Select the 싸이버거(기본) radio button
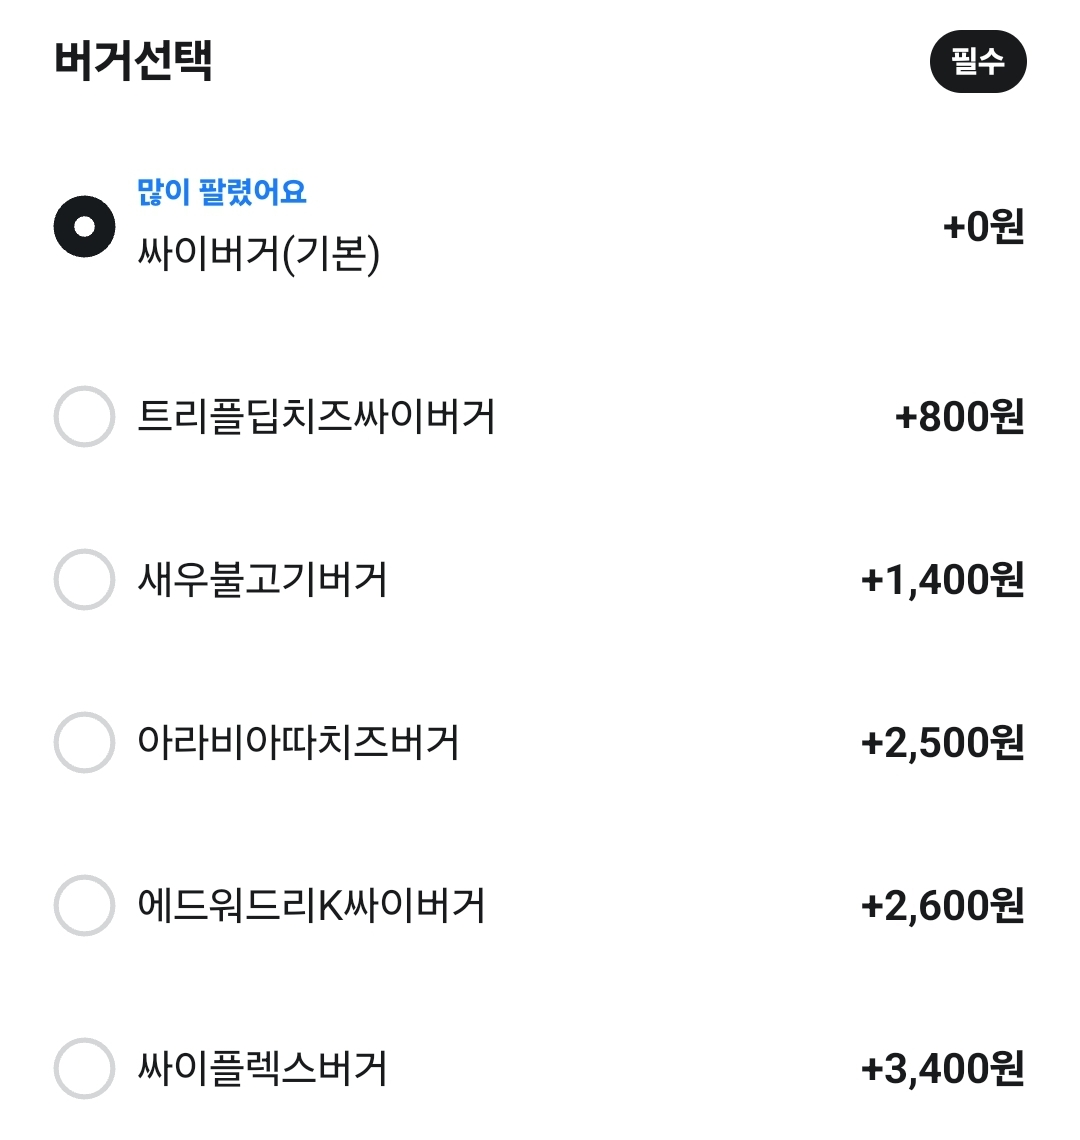Screen dimensions: 1080x1140 (x=84, y=227)
